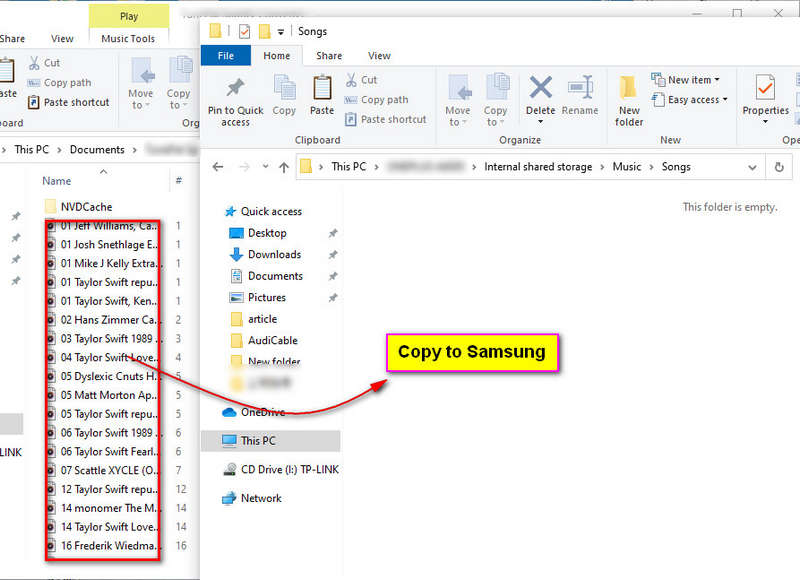800x580 pixels.
Task: Select file 06 Taylor Swift Fearl..
Action: click(102, 451)
